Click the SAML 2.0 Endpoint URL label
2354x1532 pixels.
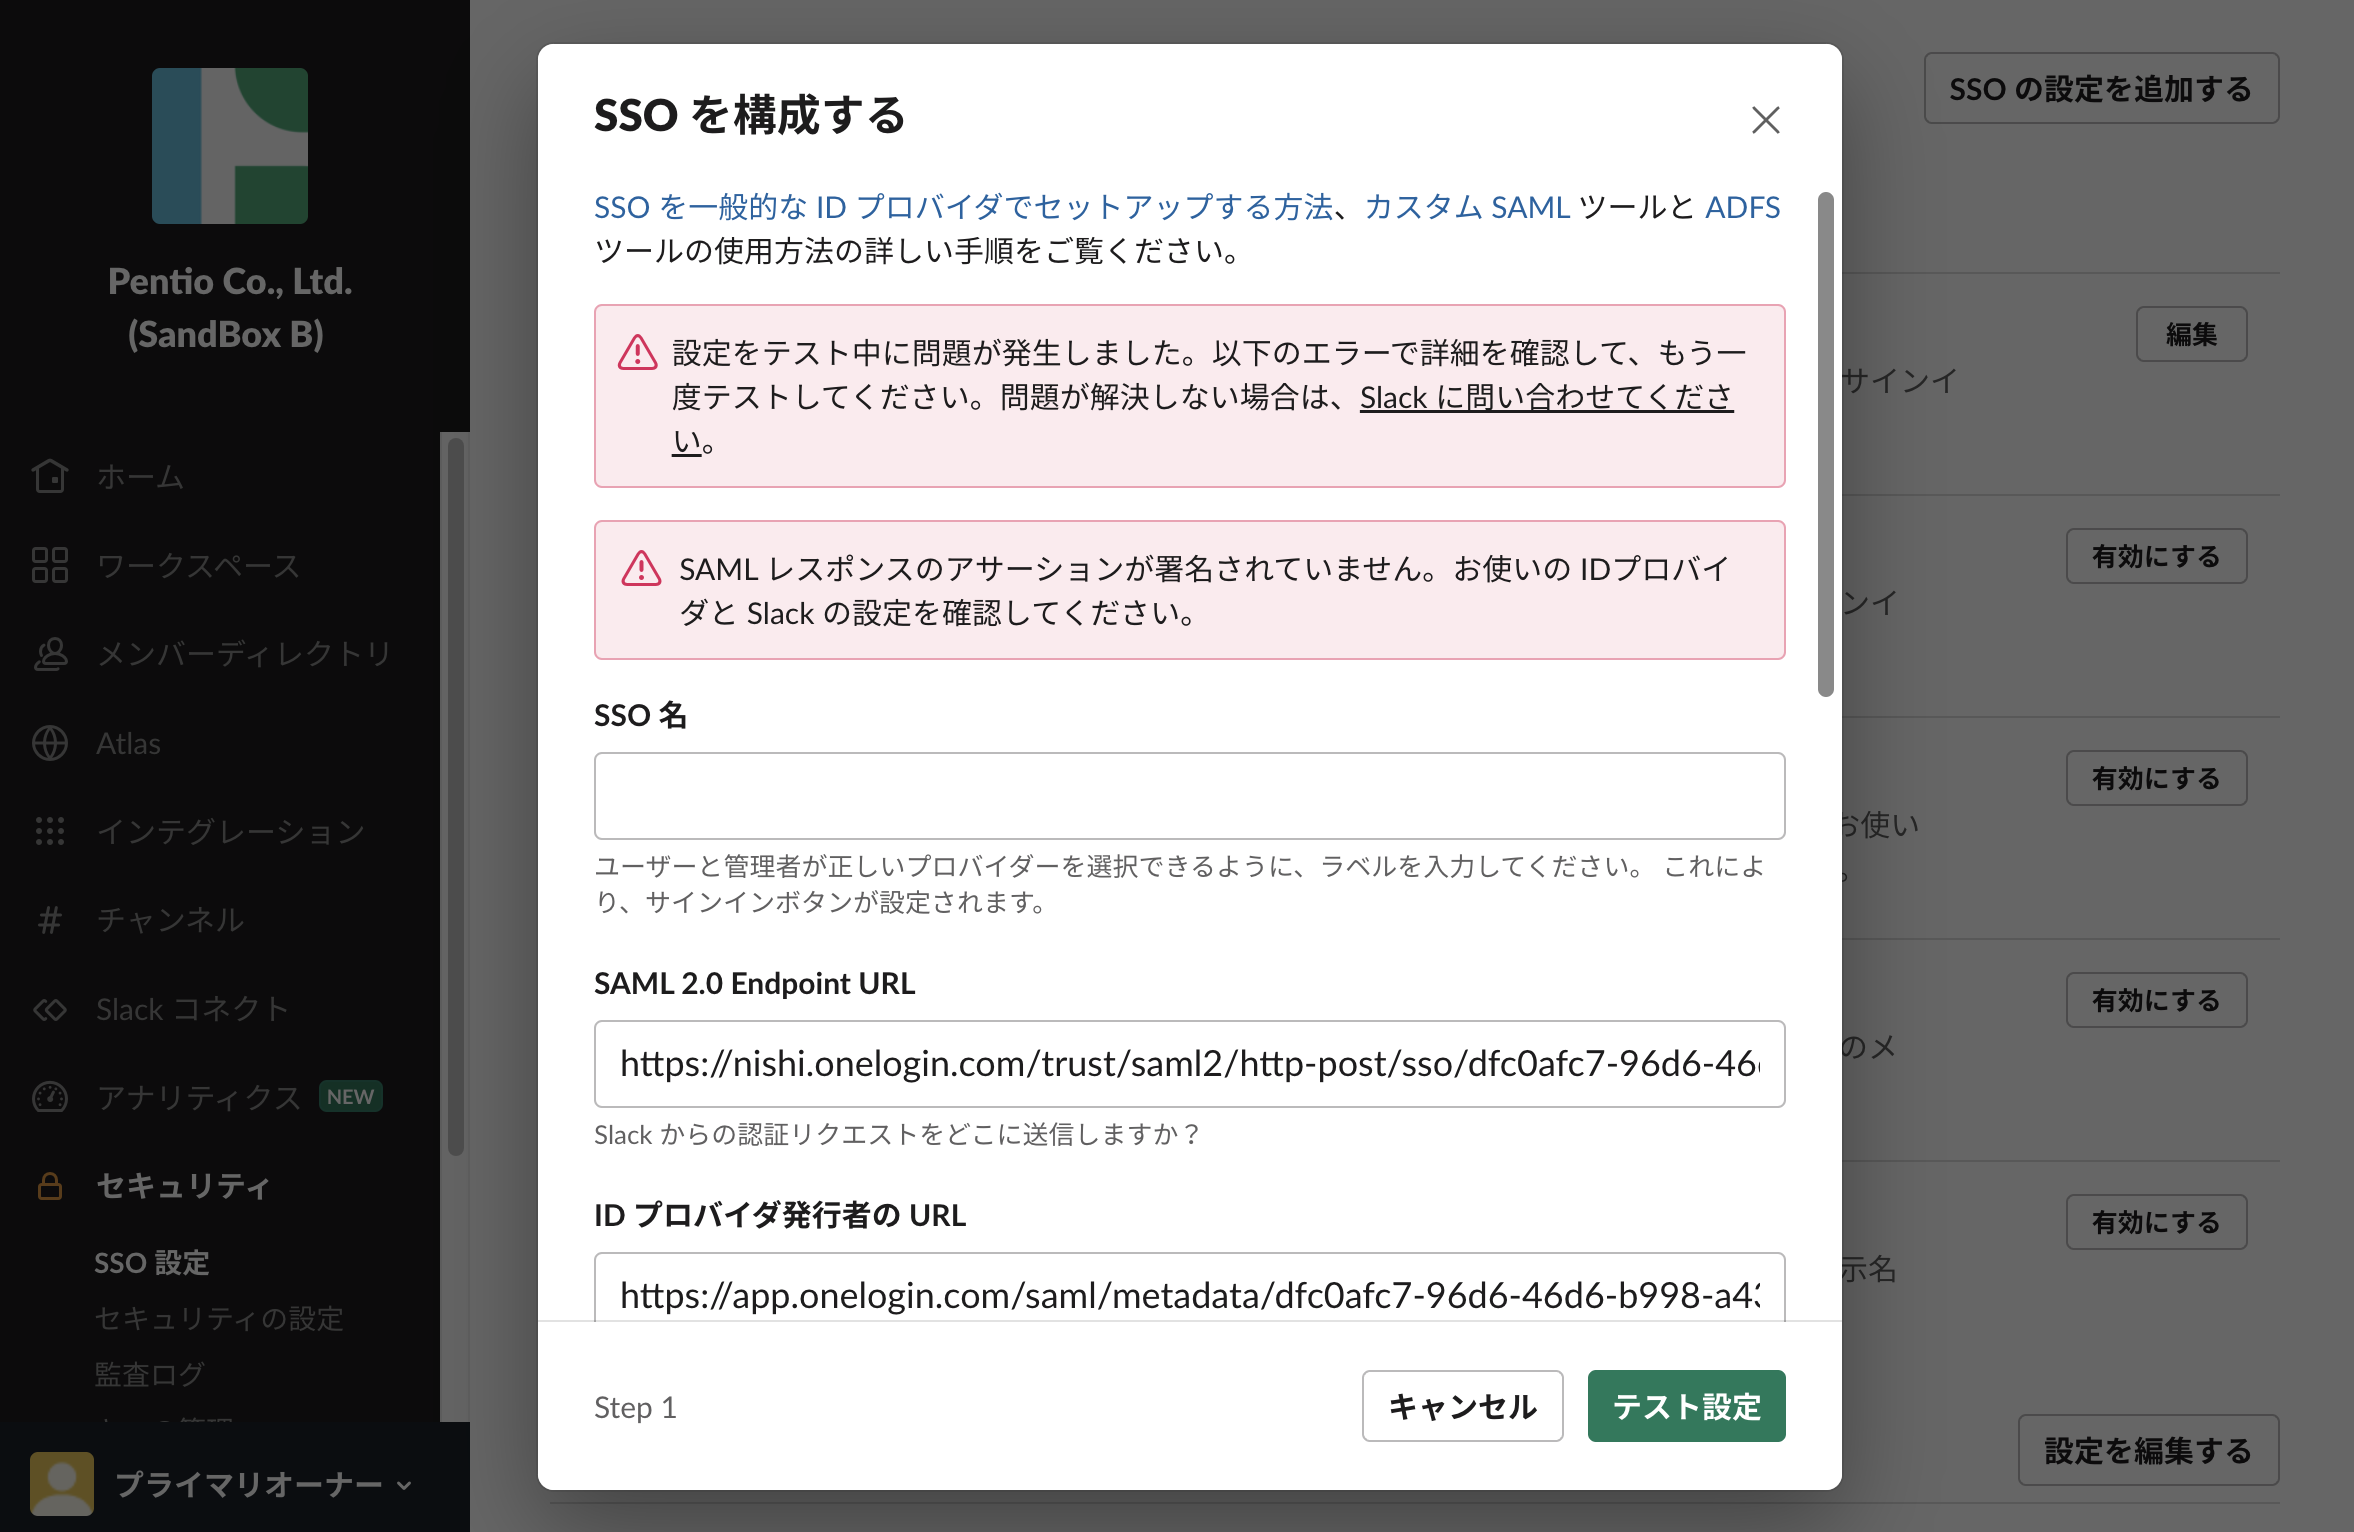pyautogui.click(x=754, y=983)
